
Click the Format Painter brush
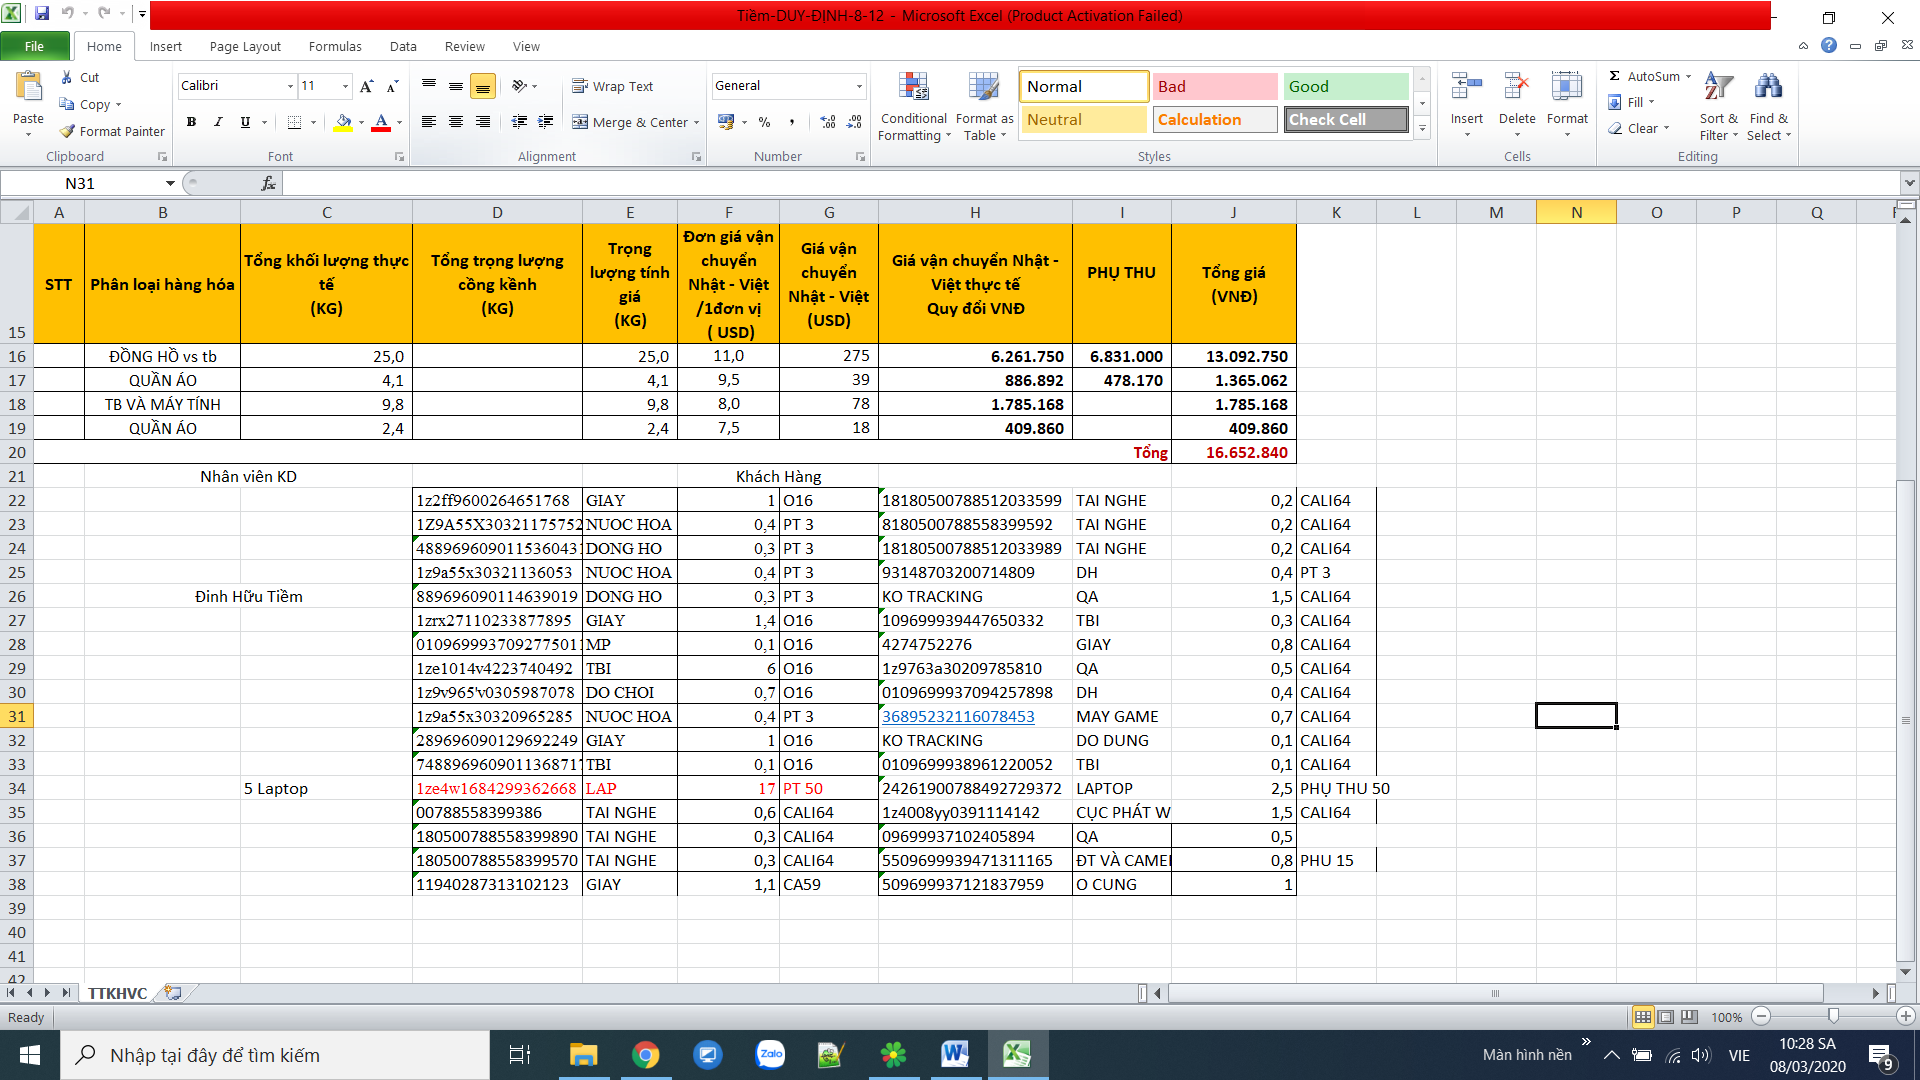(x=67, y=131)
